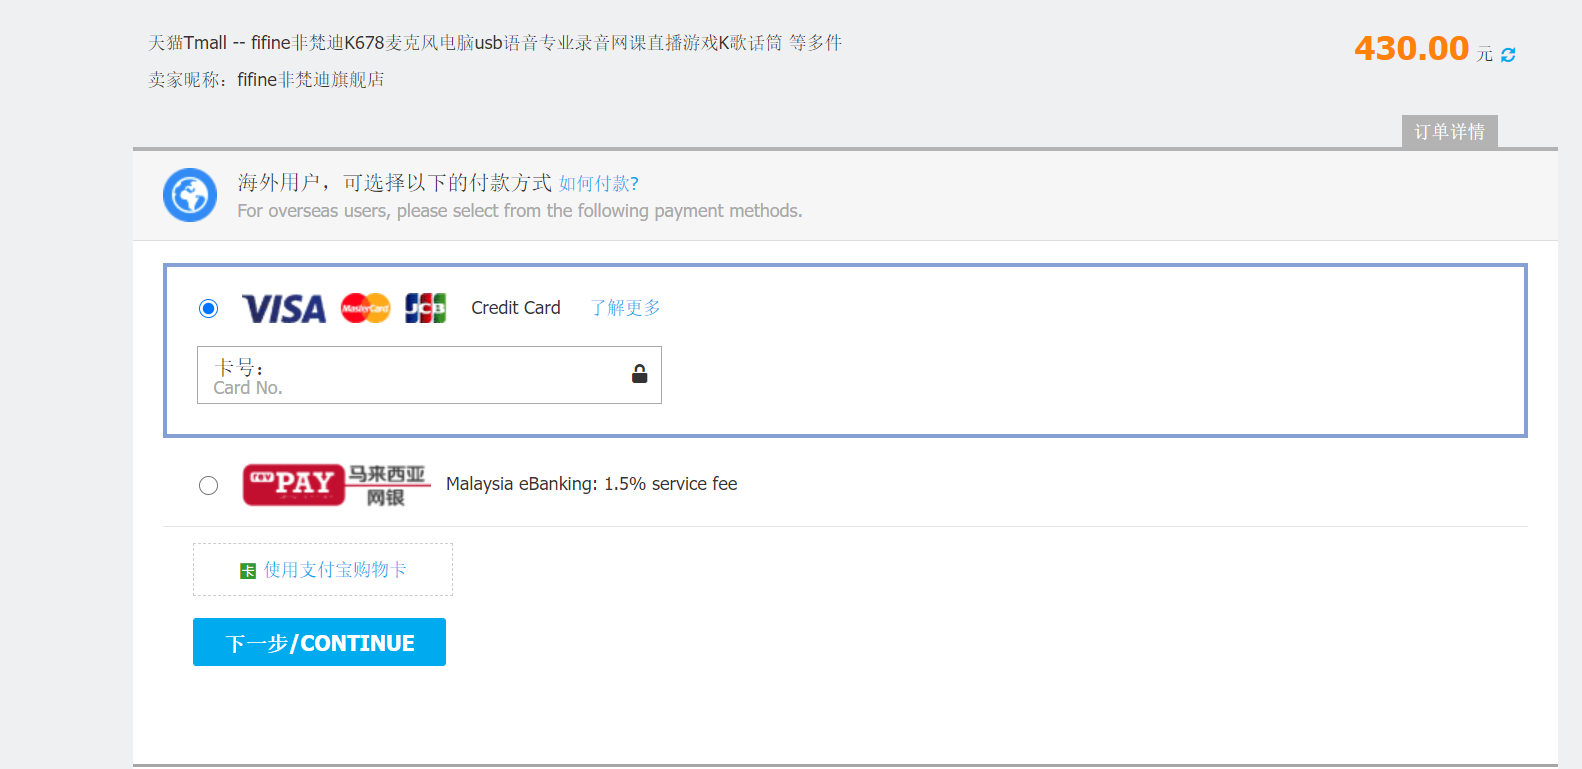Click the 430.00 order amount
The width and height of the screenshot is (1582, 769).
tap(1412, 48)
